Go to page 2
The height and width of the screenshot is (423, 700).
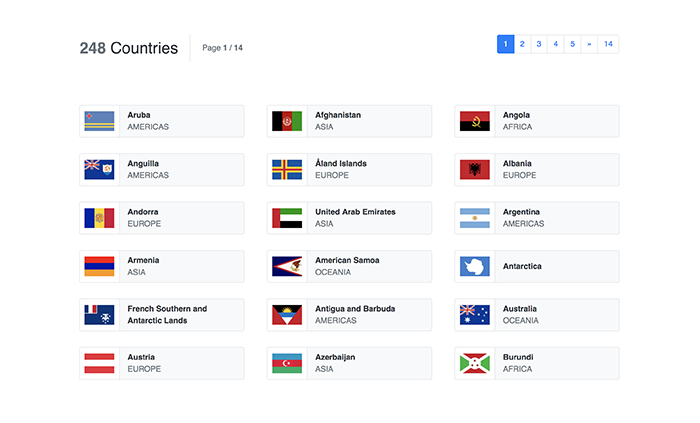522,44
